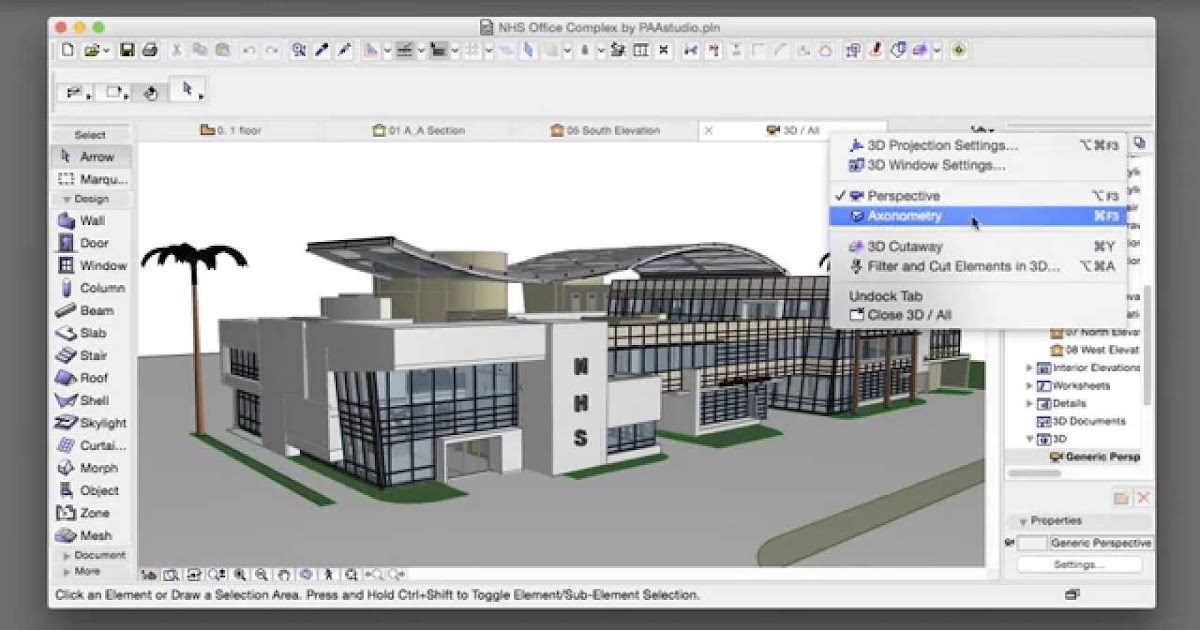Open 3D Window Settings menu item

978,166
